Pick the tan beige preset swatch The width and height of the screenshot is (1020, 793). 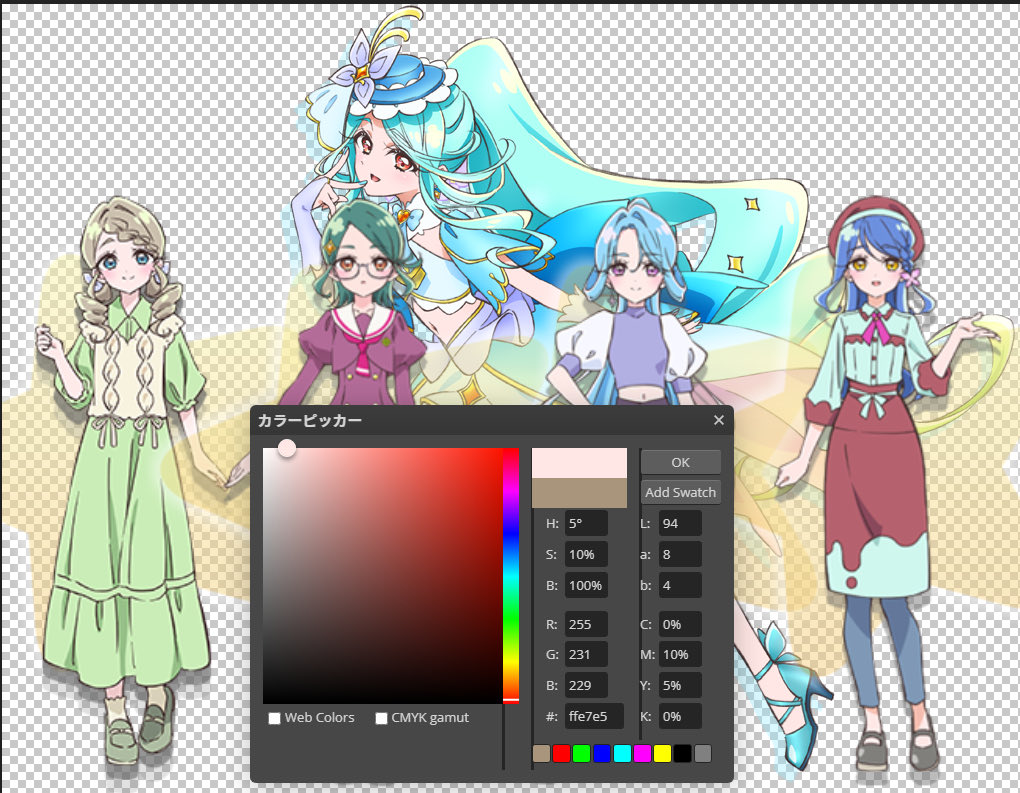click(x=541, y=753)
